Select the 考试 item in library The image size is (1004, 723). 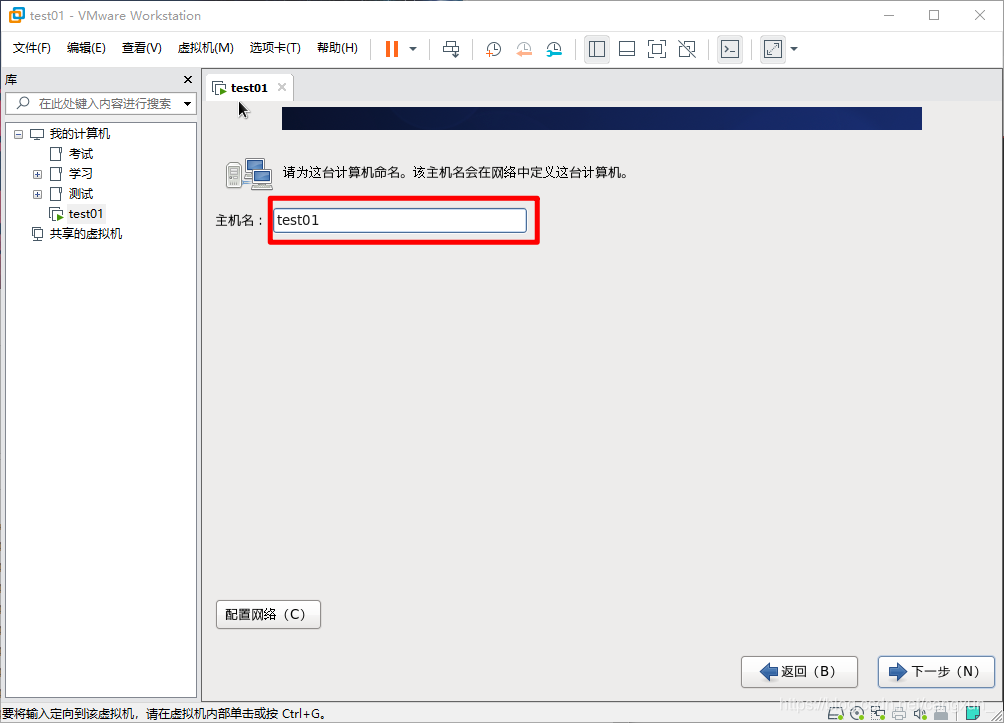[x=81, y=154]
